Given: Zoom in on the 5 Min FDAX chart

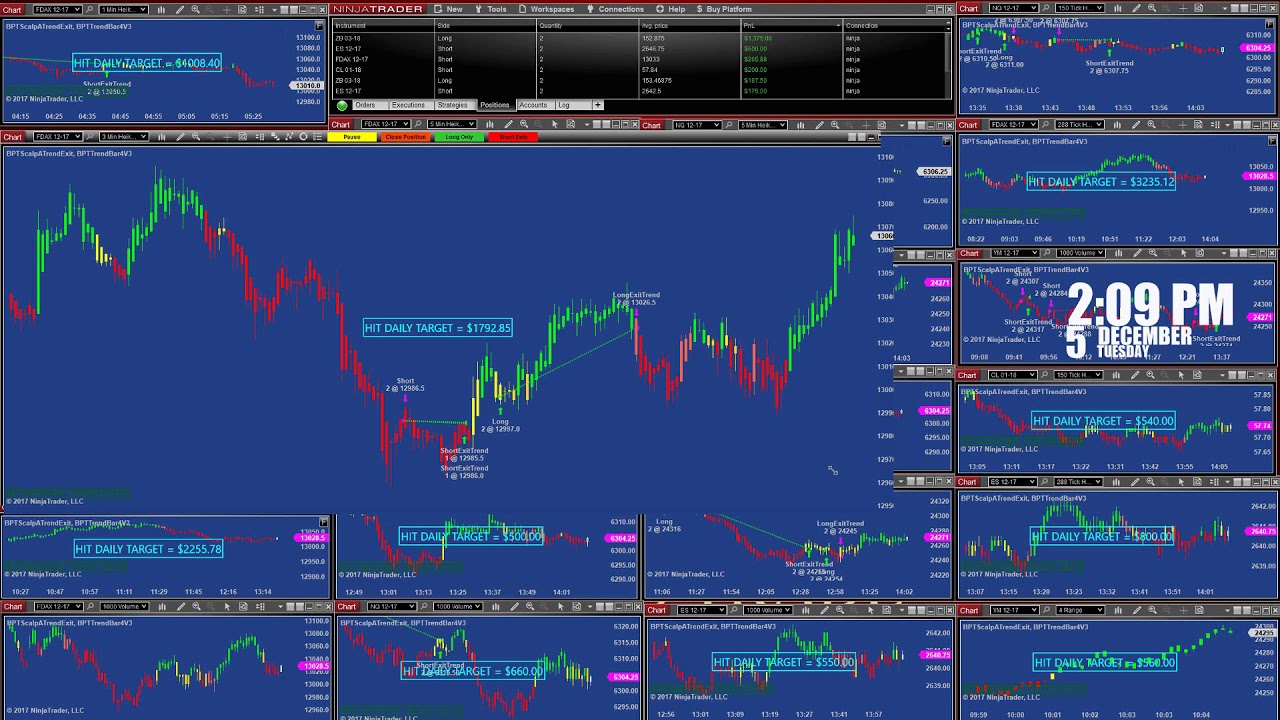Looking at the screenshot, I should point(523,124).
